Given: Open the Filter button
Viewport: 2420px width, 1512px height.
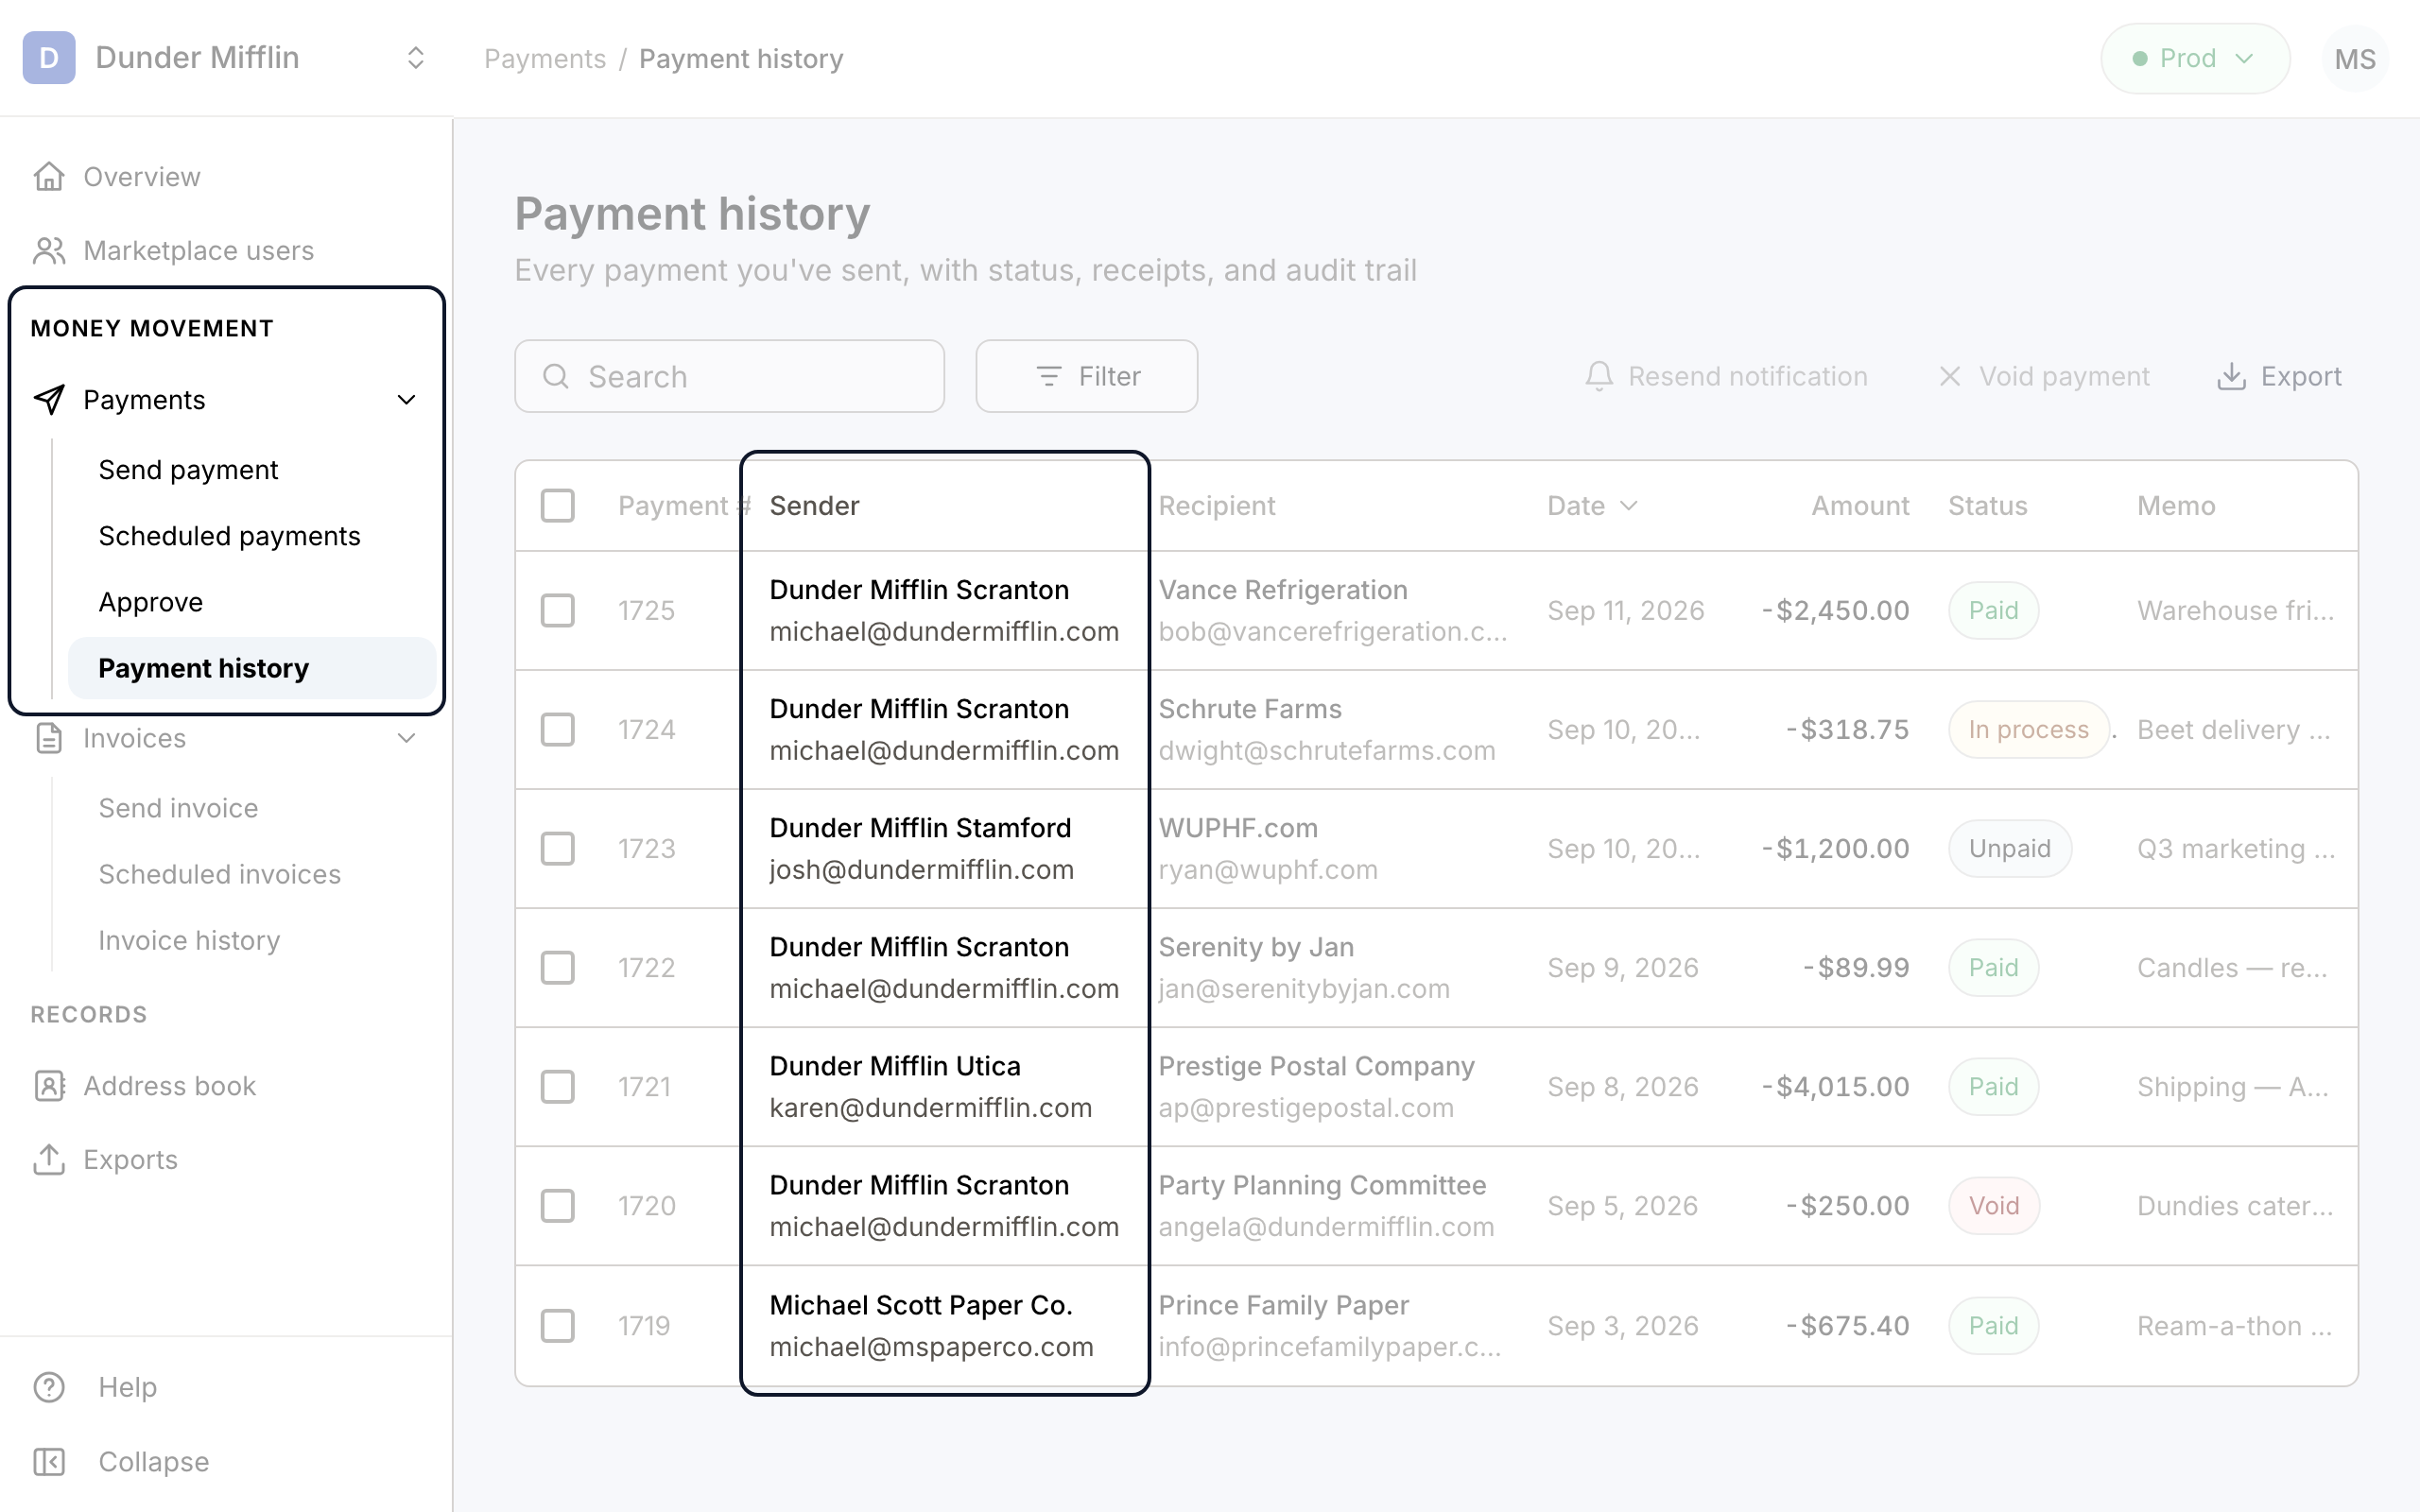Looking at the screenshot, I should click(1086, 376).
